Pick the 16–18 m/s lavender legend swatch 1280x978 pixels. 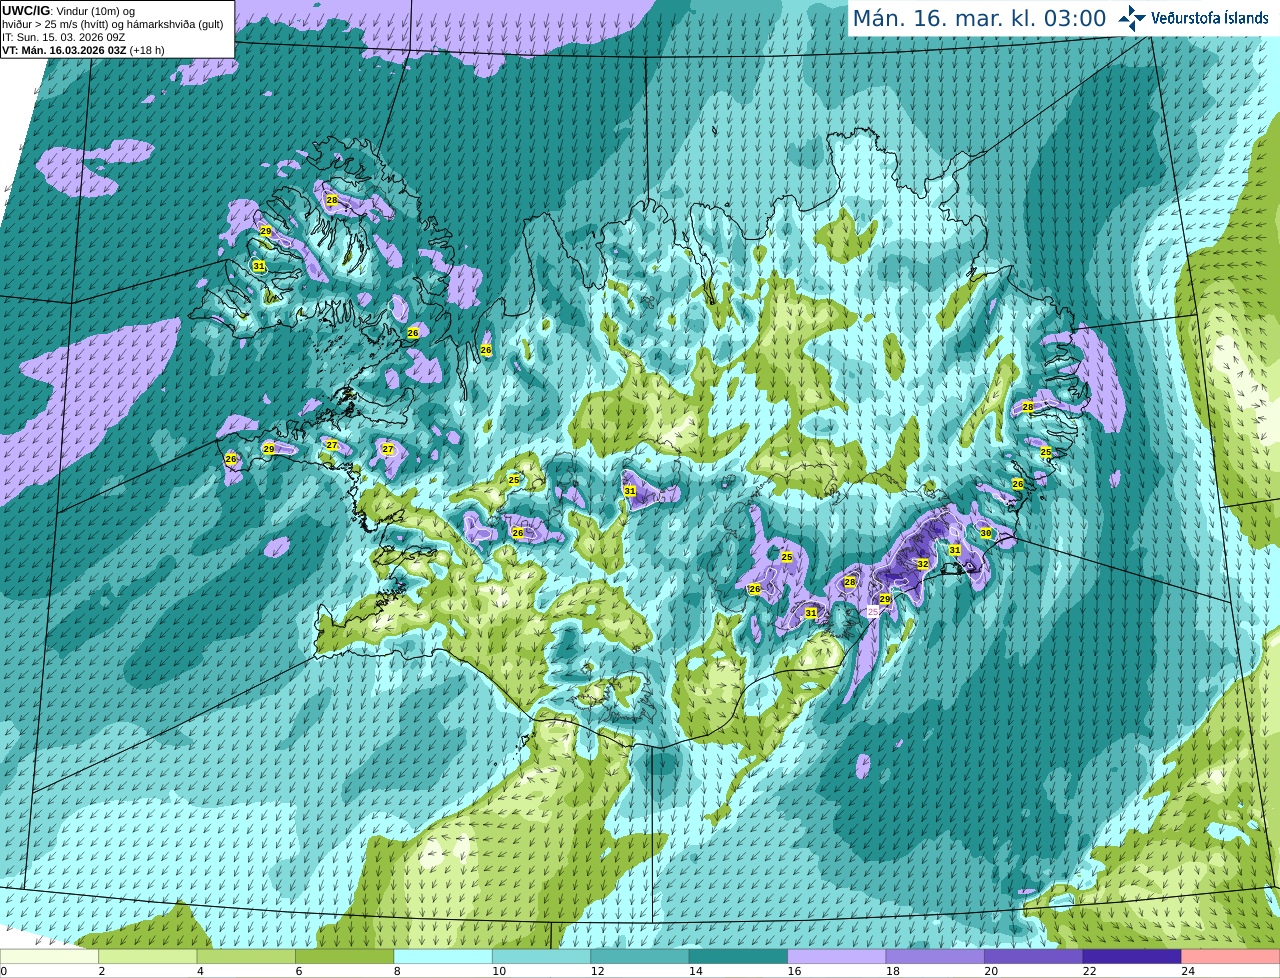[837, 957]
